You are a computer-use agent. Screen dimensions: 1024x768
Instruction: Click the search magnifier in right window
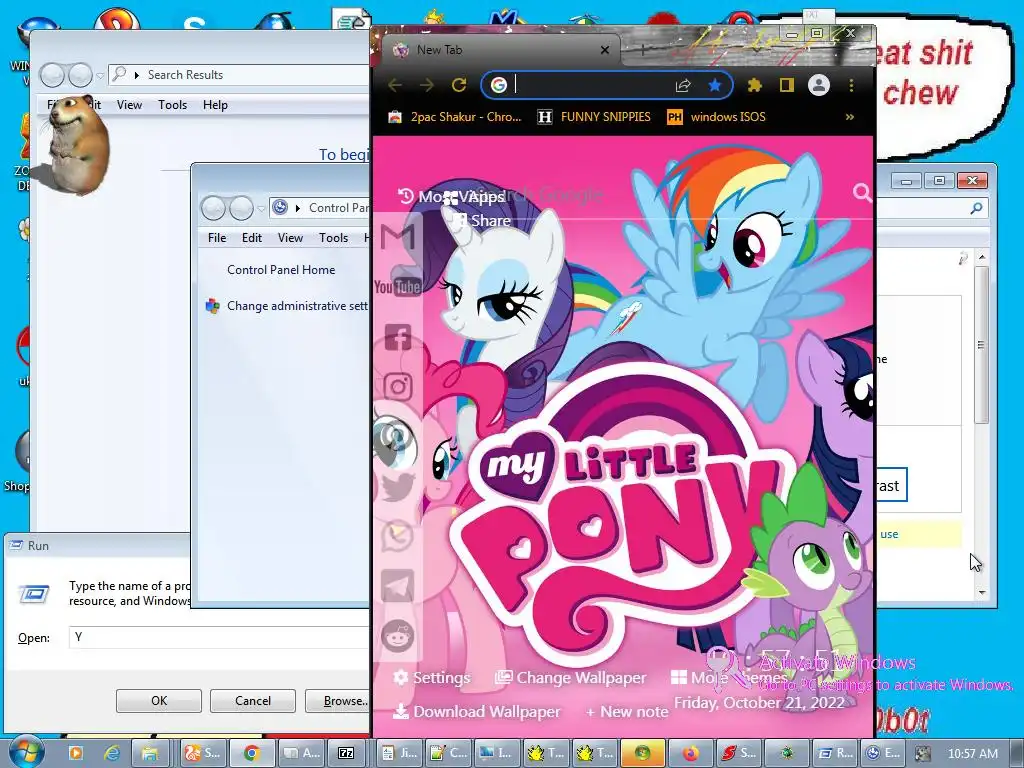976,208
